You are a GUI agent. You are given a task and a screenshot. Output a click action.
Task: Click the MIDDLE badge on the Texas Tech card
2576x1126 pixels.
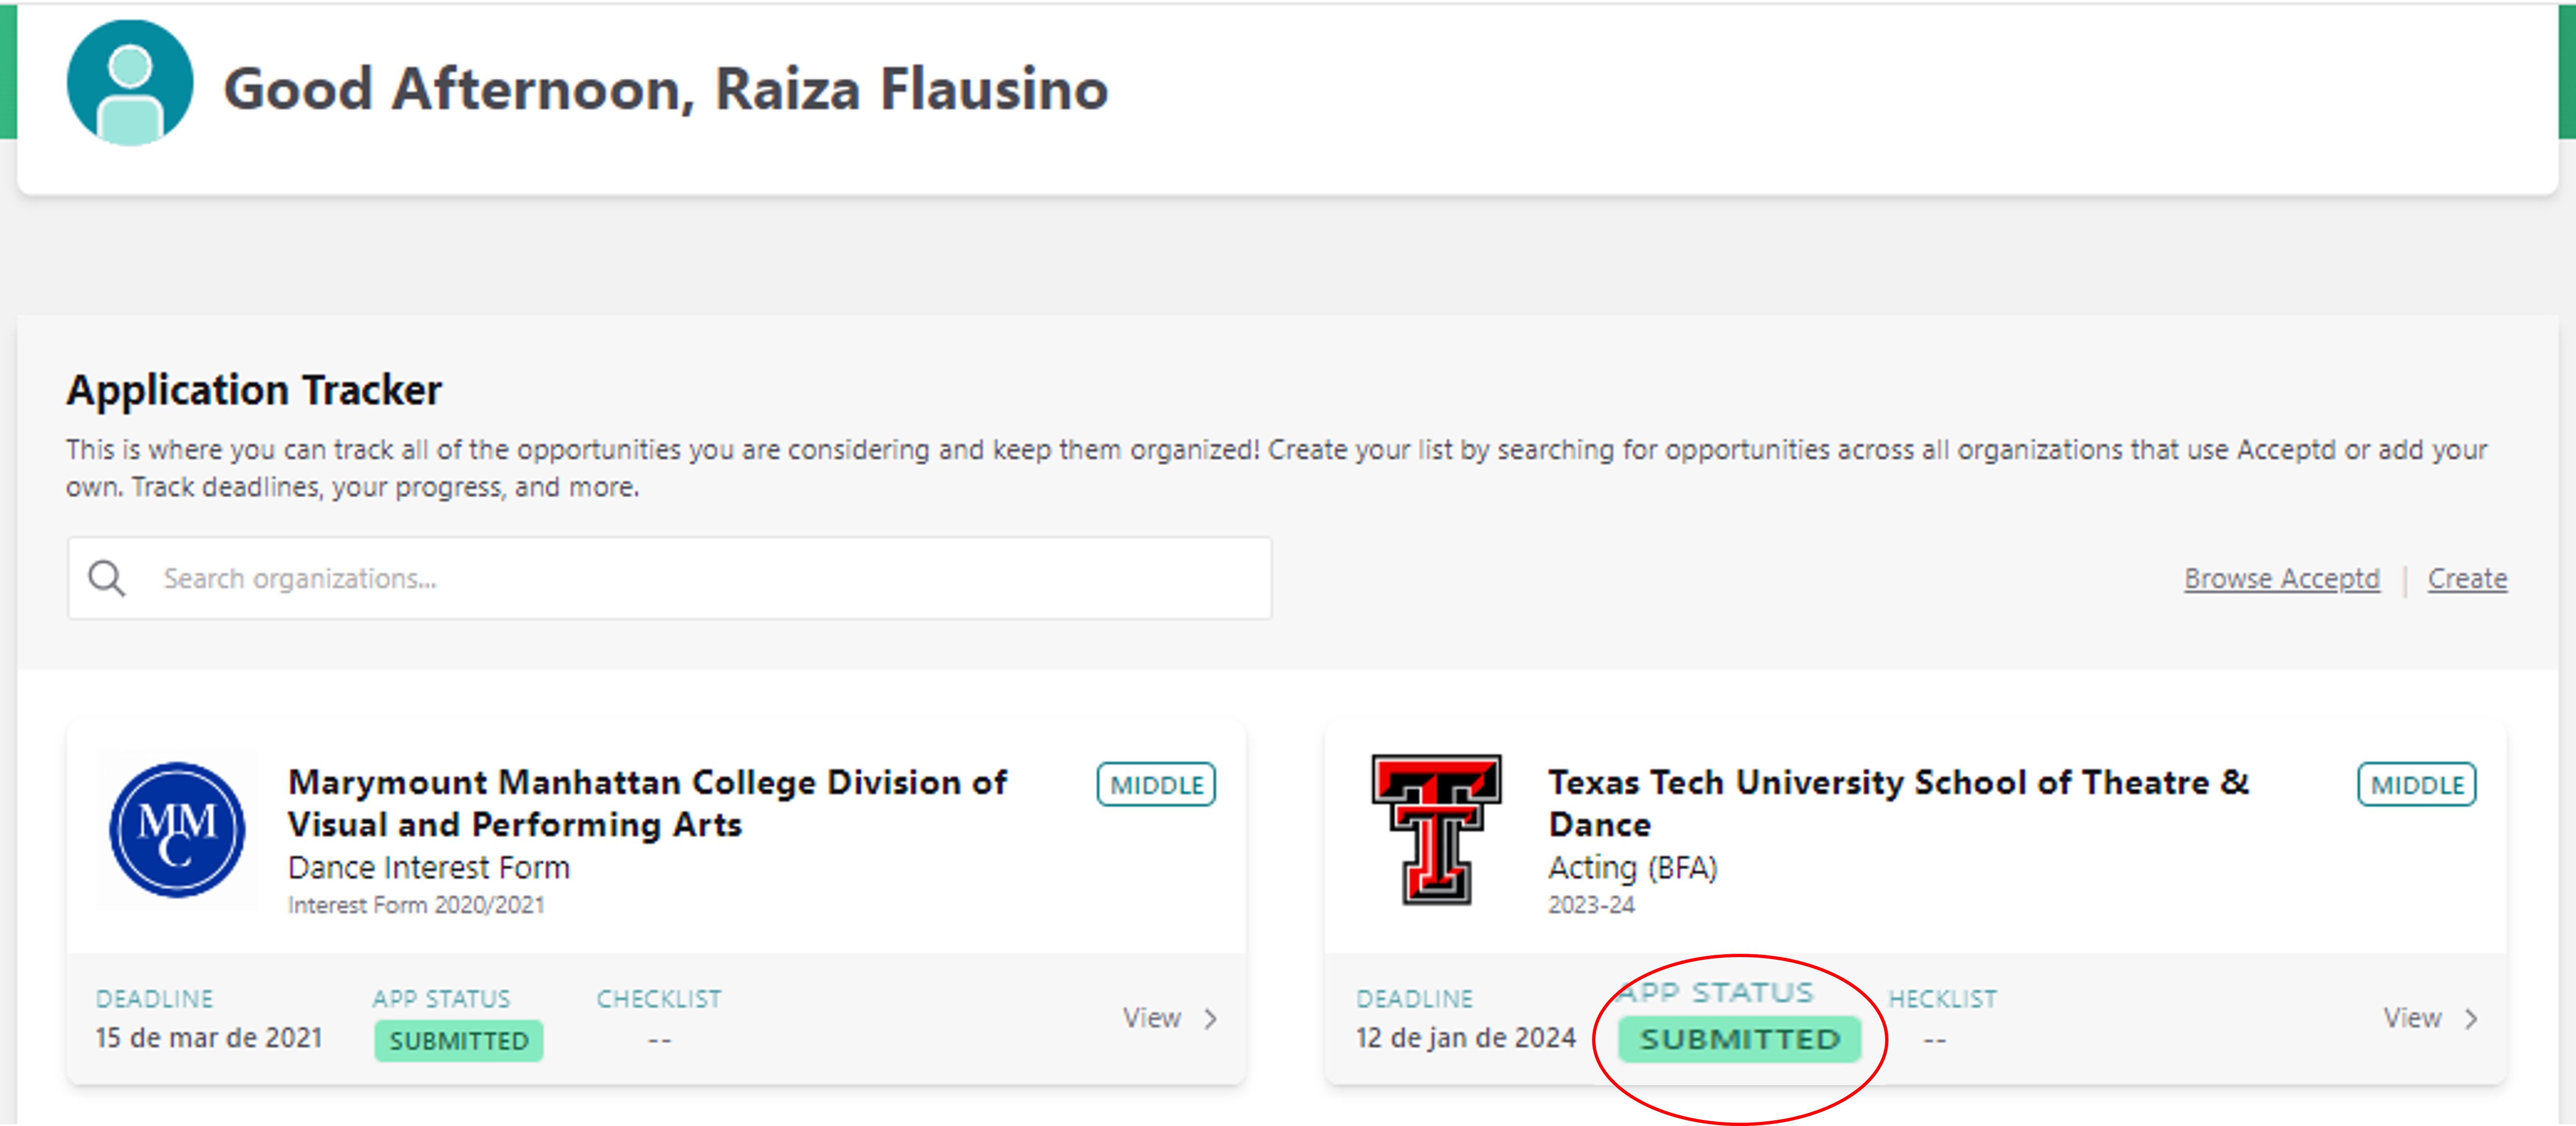tap(2417, 785)
